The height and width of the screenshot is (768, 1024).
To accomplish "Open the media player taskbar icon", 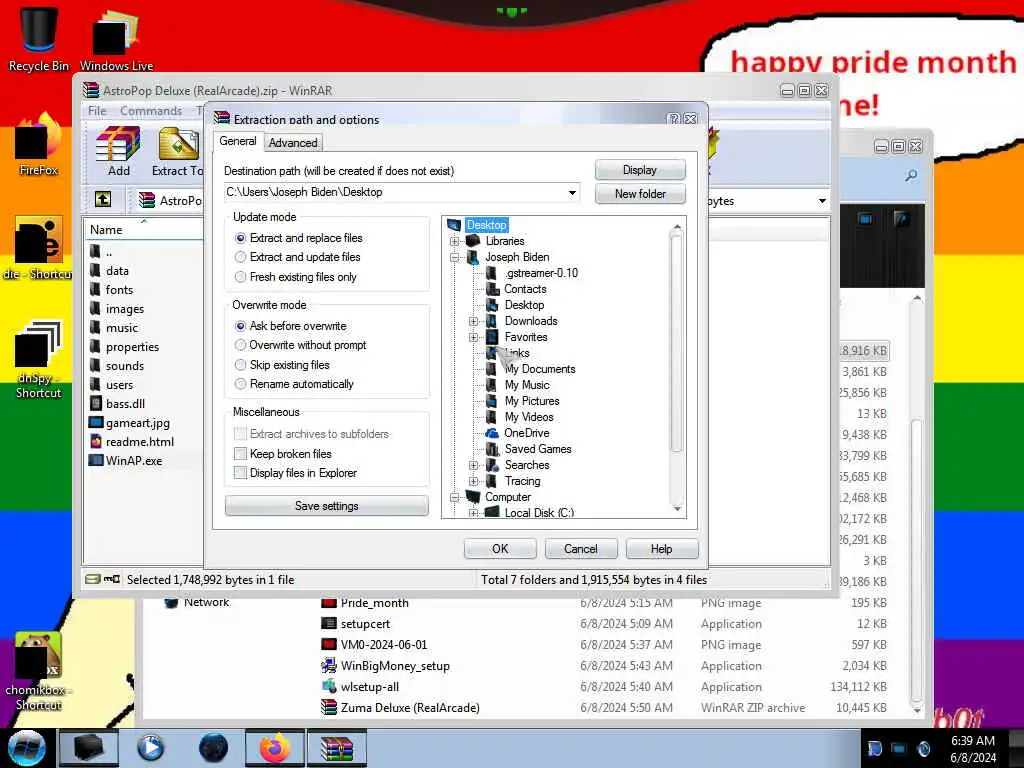I will [x=150, y=748].
